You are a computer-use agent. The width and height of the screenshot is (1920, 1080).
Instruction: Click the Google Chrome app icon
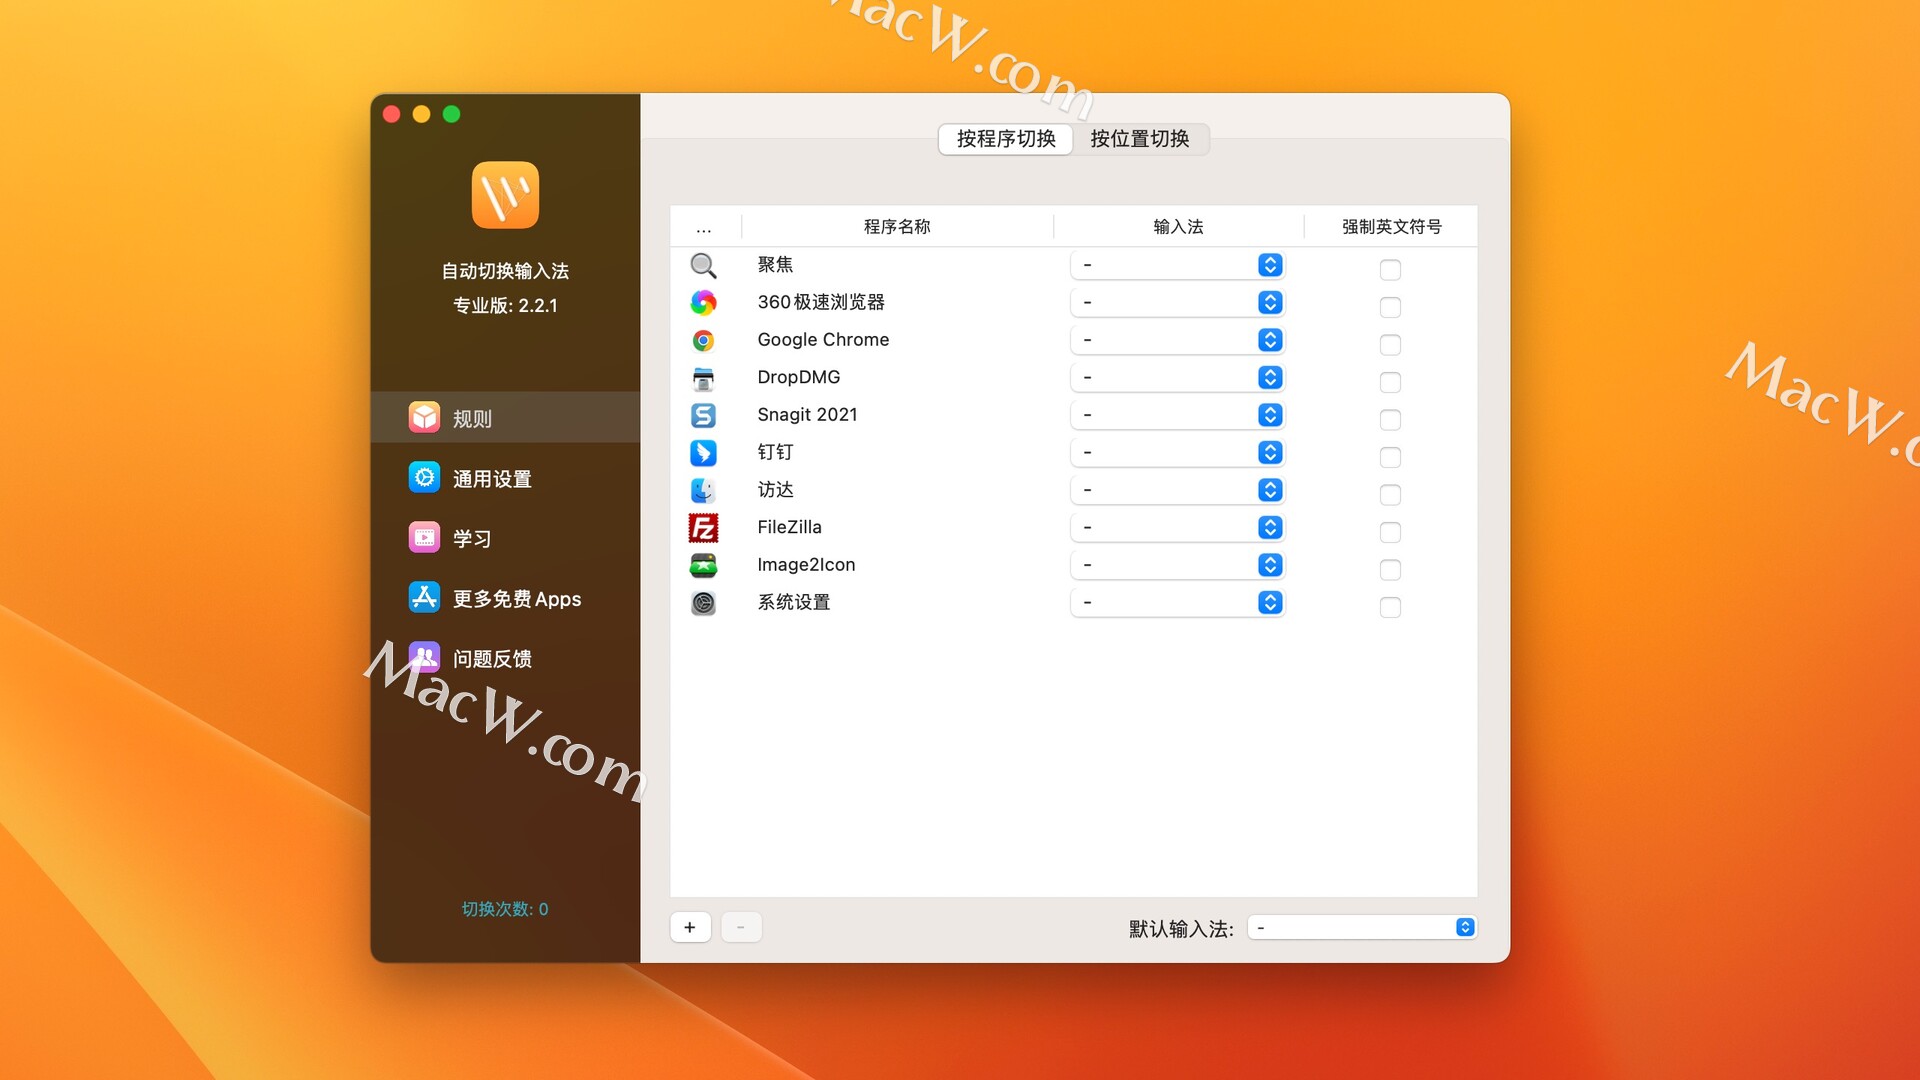pyautogui.click(x=703, y=340)
